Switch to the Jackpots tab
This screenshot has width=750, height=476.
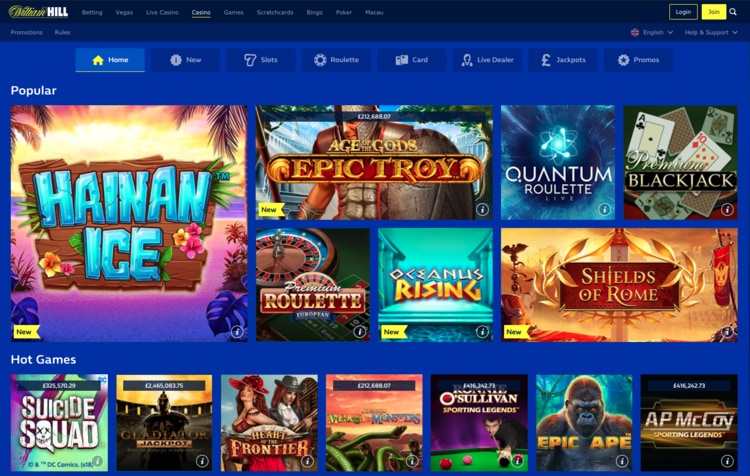click(x=563, y=60)
